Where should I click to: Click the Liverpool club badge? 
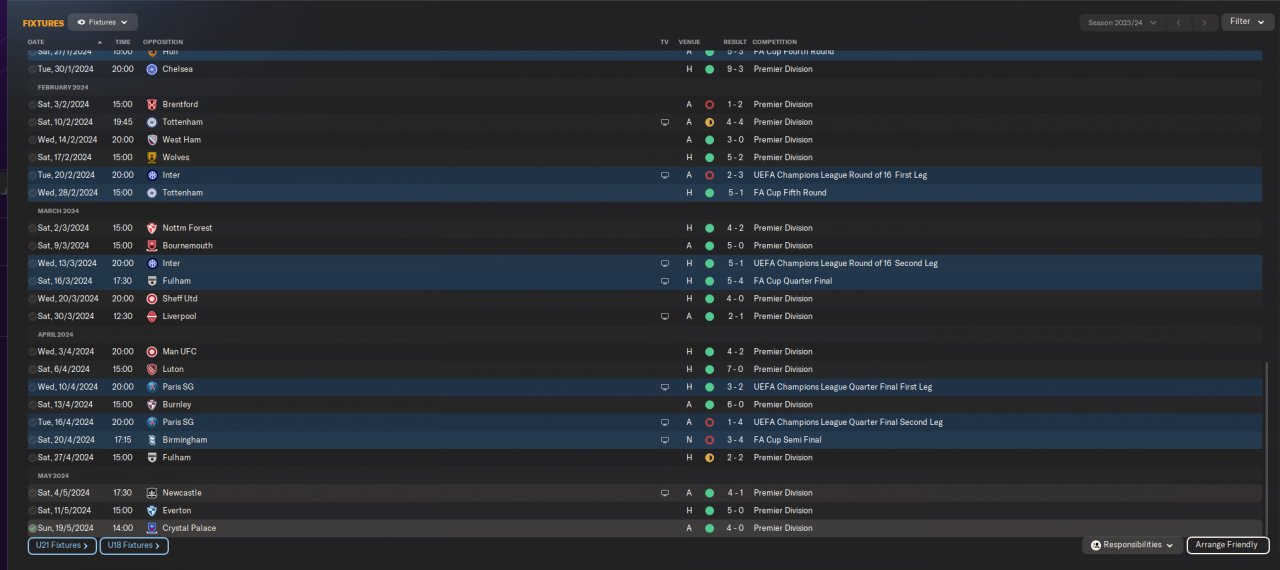[152, 316]
